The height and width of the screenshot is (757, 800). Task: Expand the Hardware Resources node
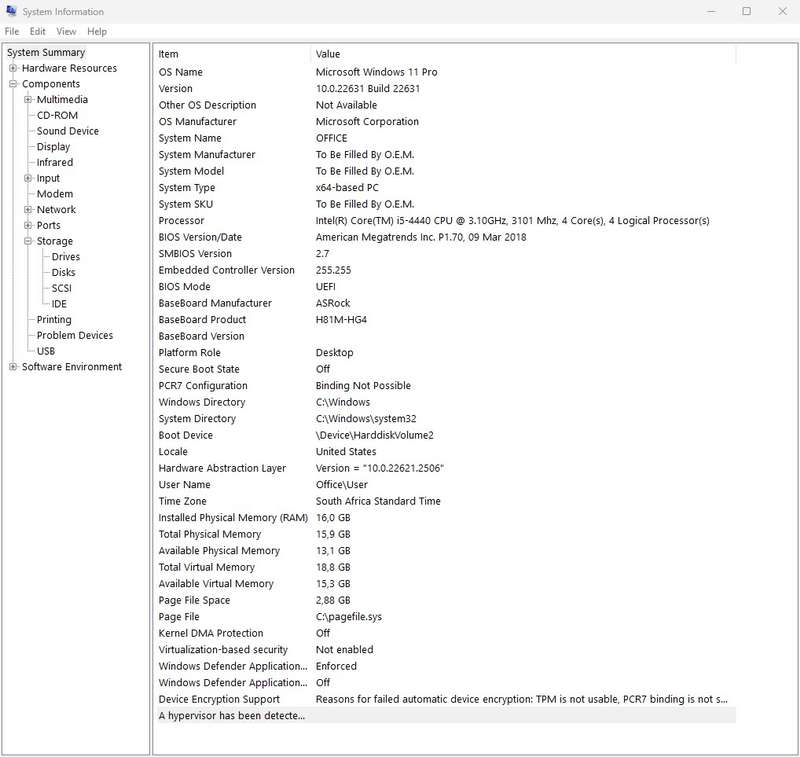(13, 68)
